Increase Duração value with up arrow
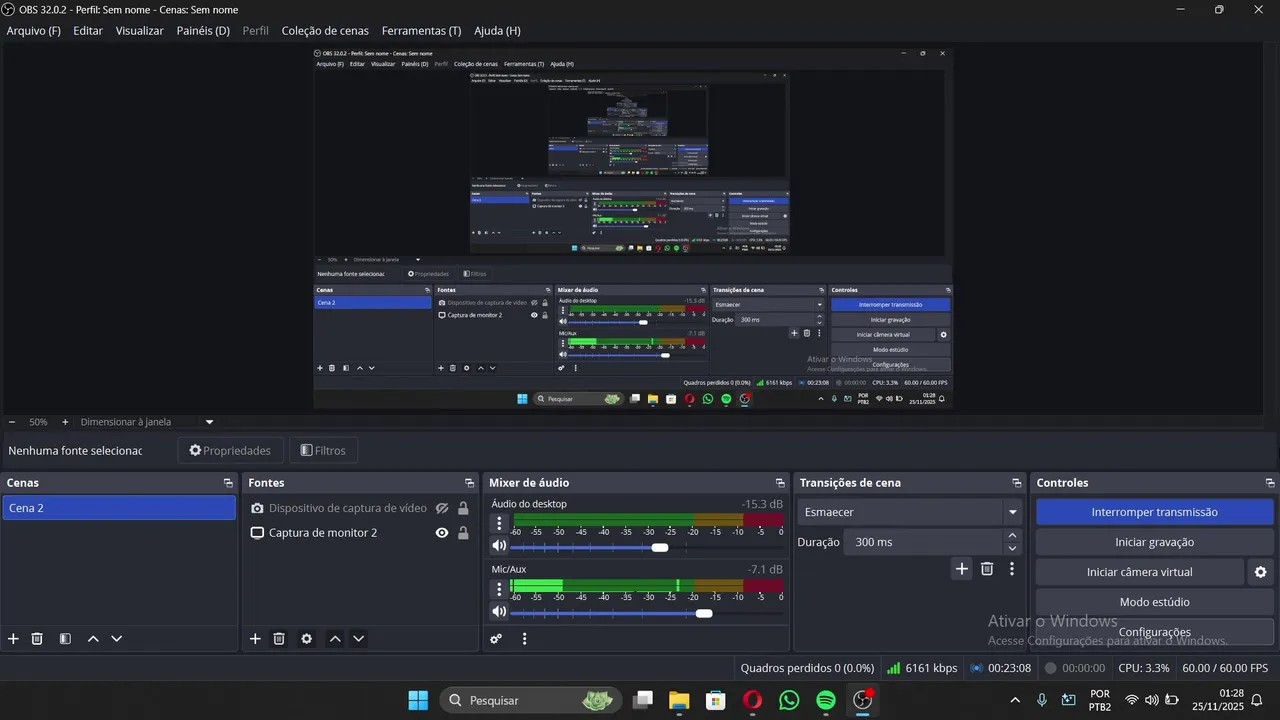This screenshot has width=1280, height=720. tap(1012, 536)
